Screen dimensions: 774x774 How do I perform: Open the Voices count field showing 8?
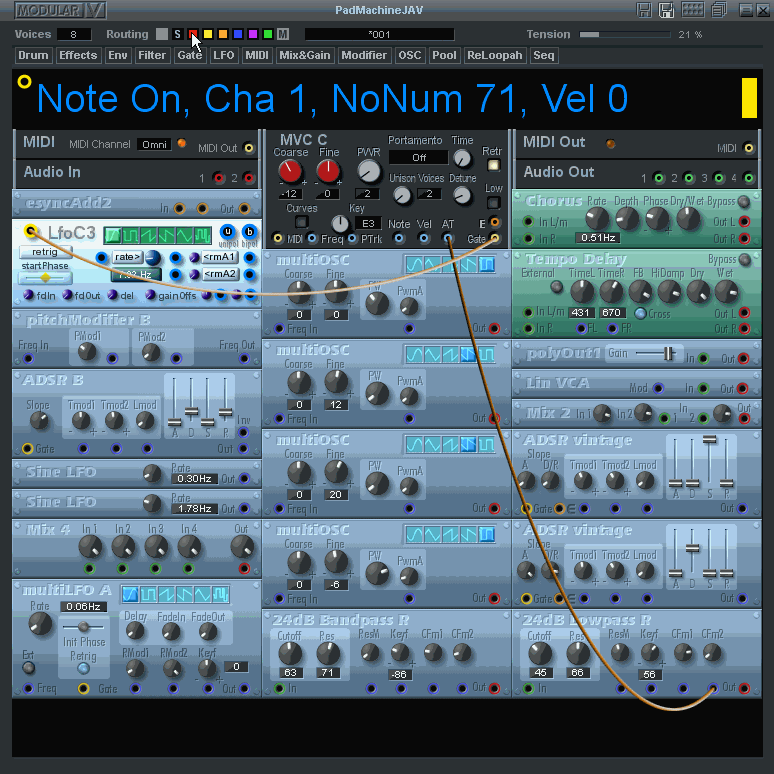(x=74, y=35)
